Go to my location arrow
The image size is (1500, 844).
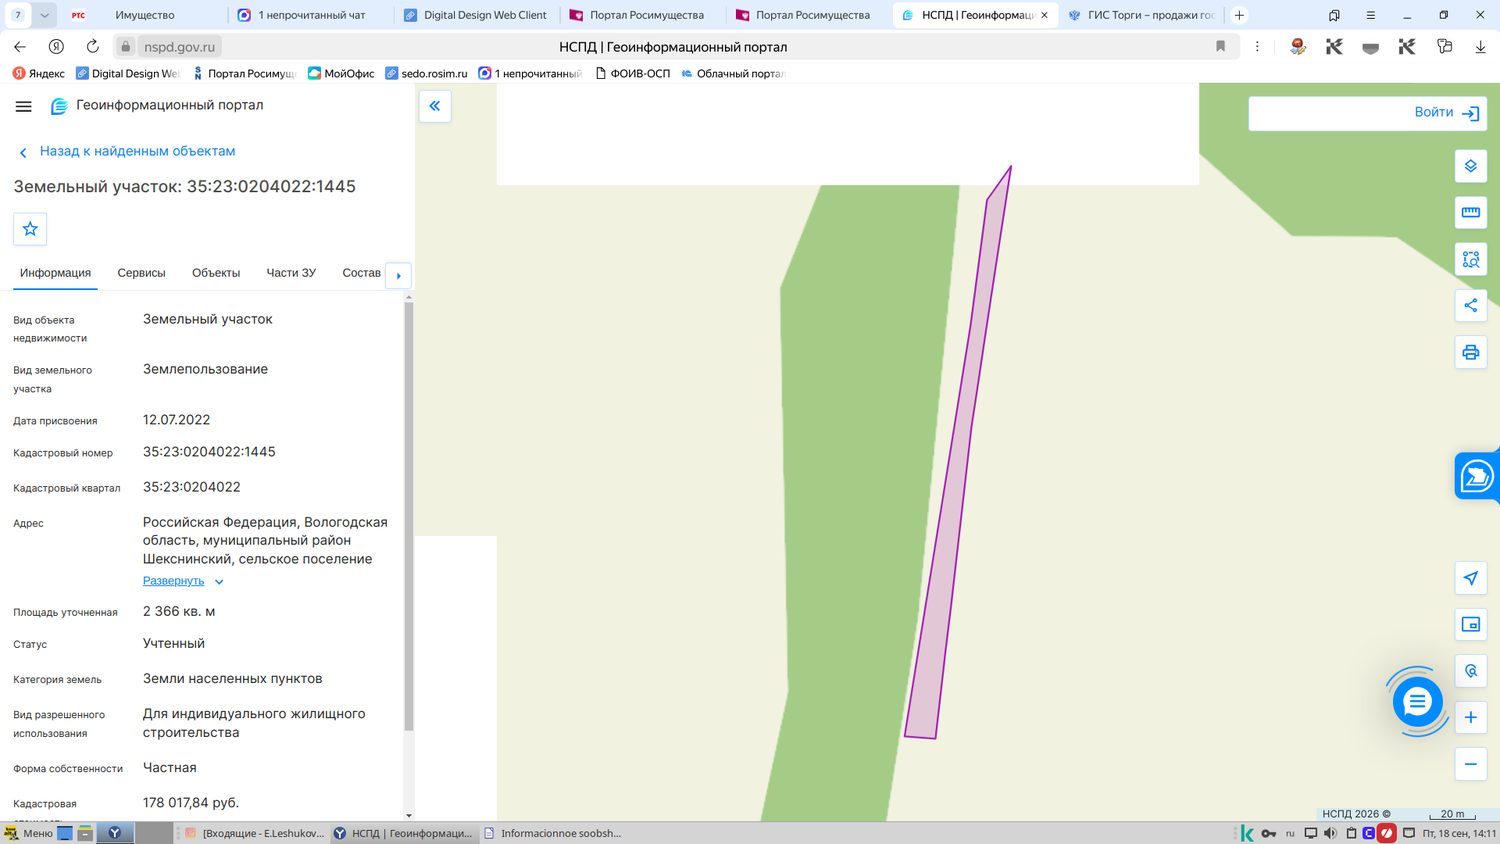(x=1470, y=578)
